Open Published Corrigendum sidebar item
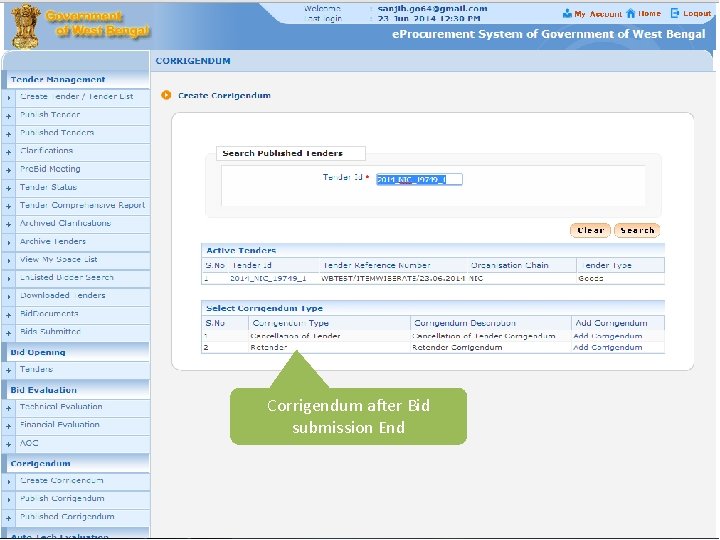Image resolution: width=720 pixels, height=540 pixels. click(67, 516)
